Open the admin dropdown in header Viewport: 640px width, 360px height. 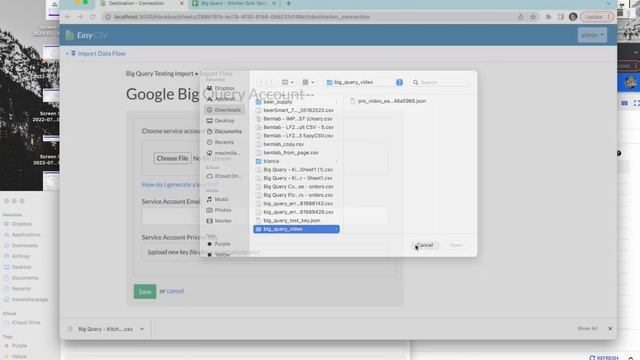[592, 35]
